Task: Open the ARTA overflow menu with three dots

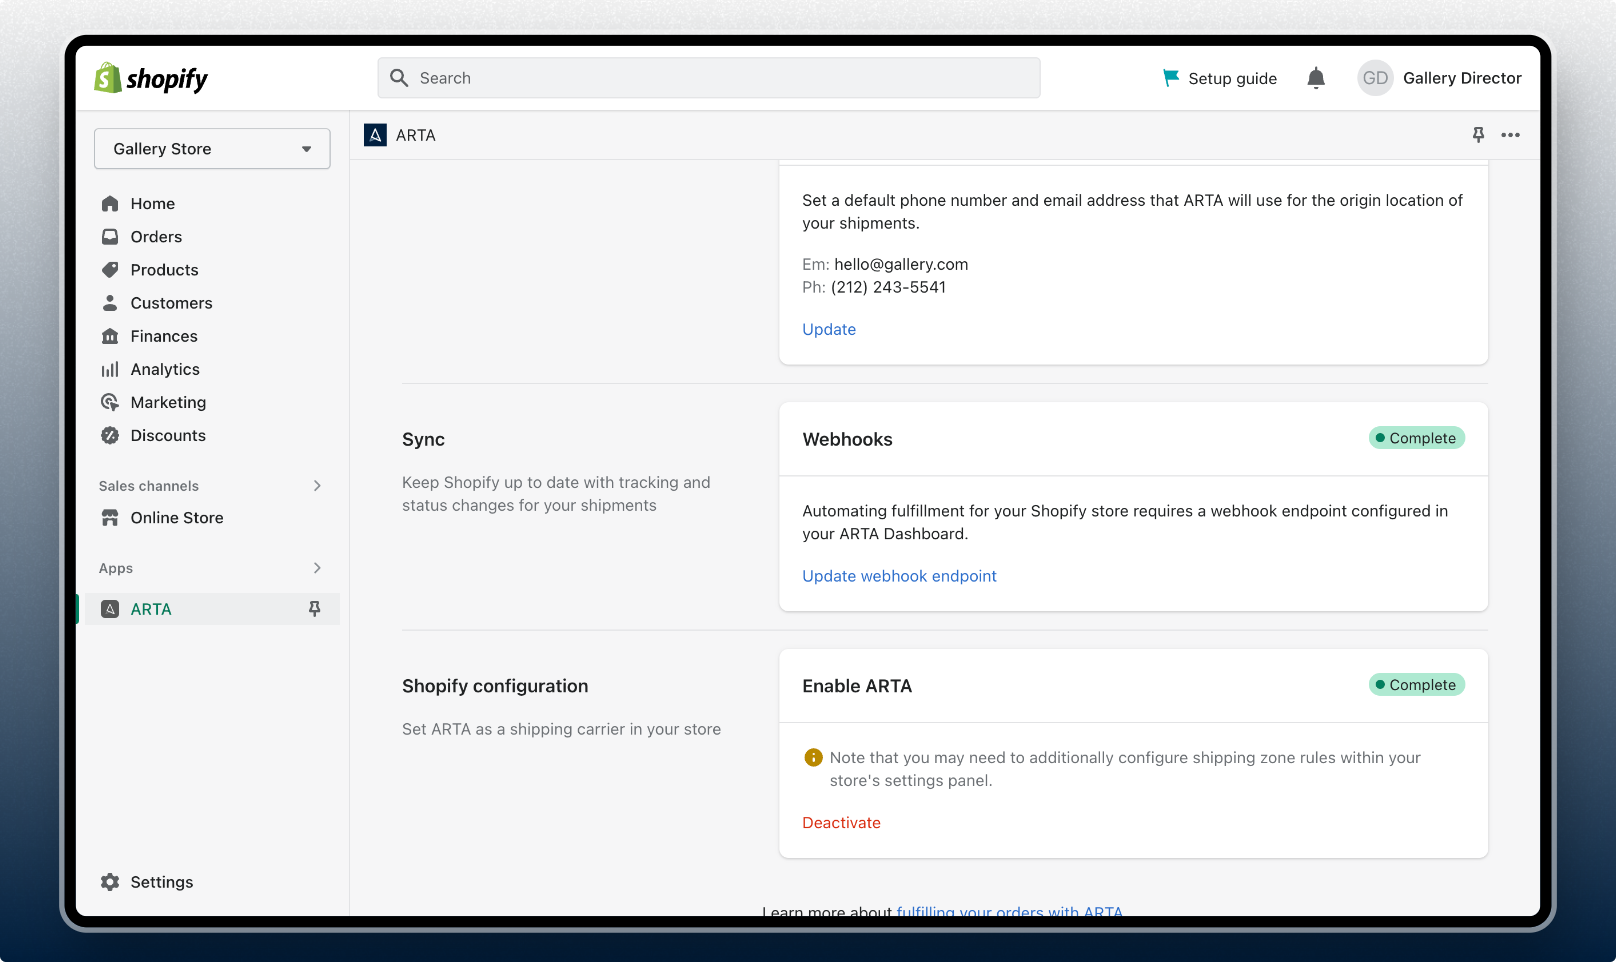Action: click(1511, 135)
